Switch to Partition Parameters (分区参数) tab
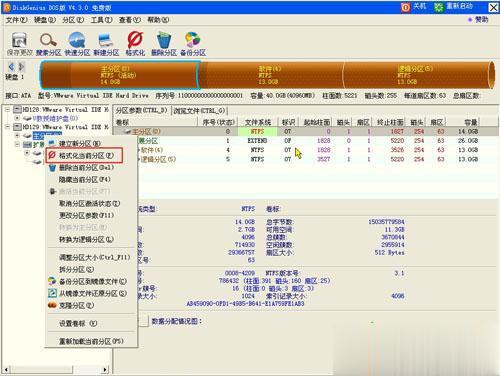This screenshot has height=376, width=500. click(141, 110)
